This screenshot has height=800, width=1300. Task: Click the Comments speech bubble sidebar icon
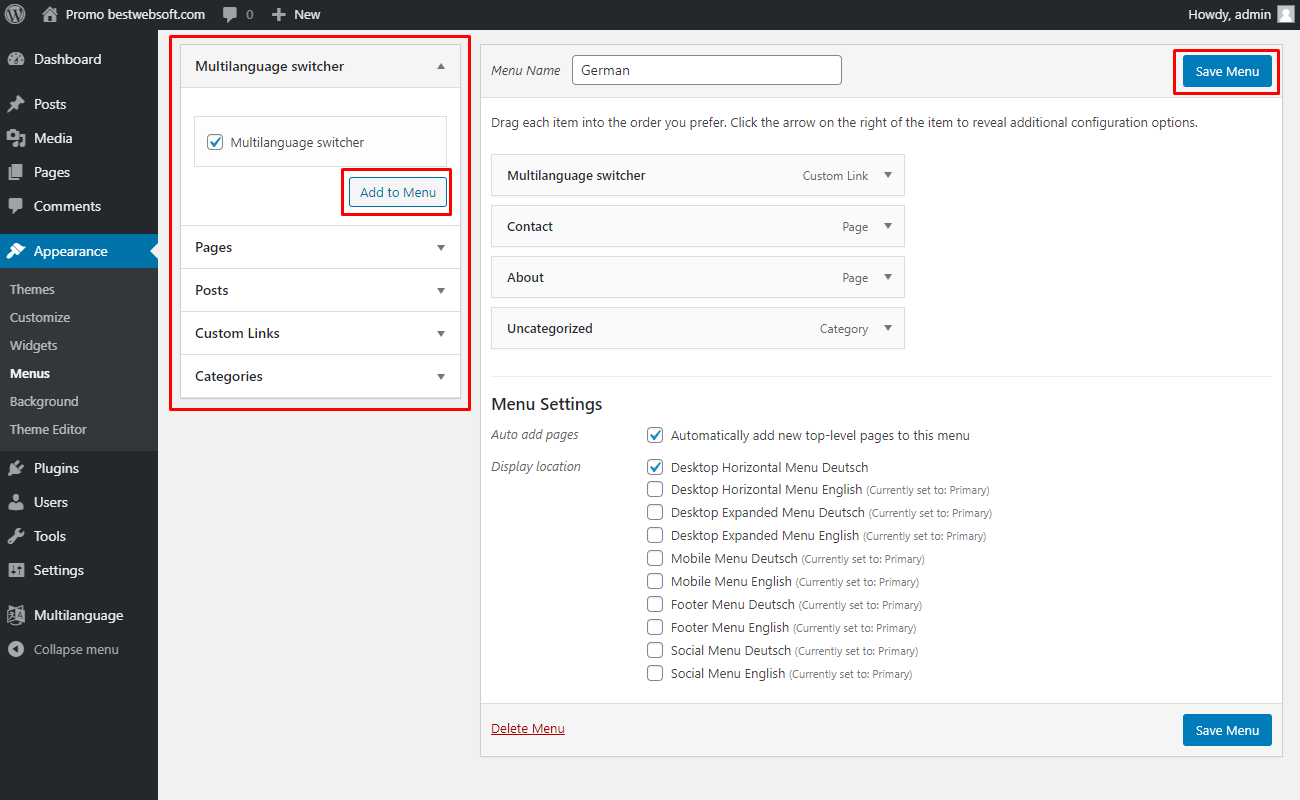point(16,206)
